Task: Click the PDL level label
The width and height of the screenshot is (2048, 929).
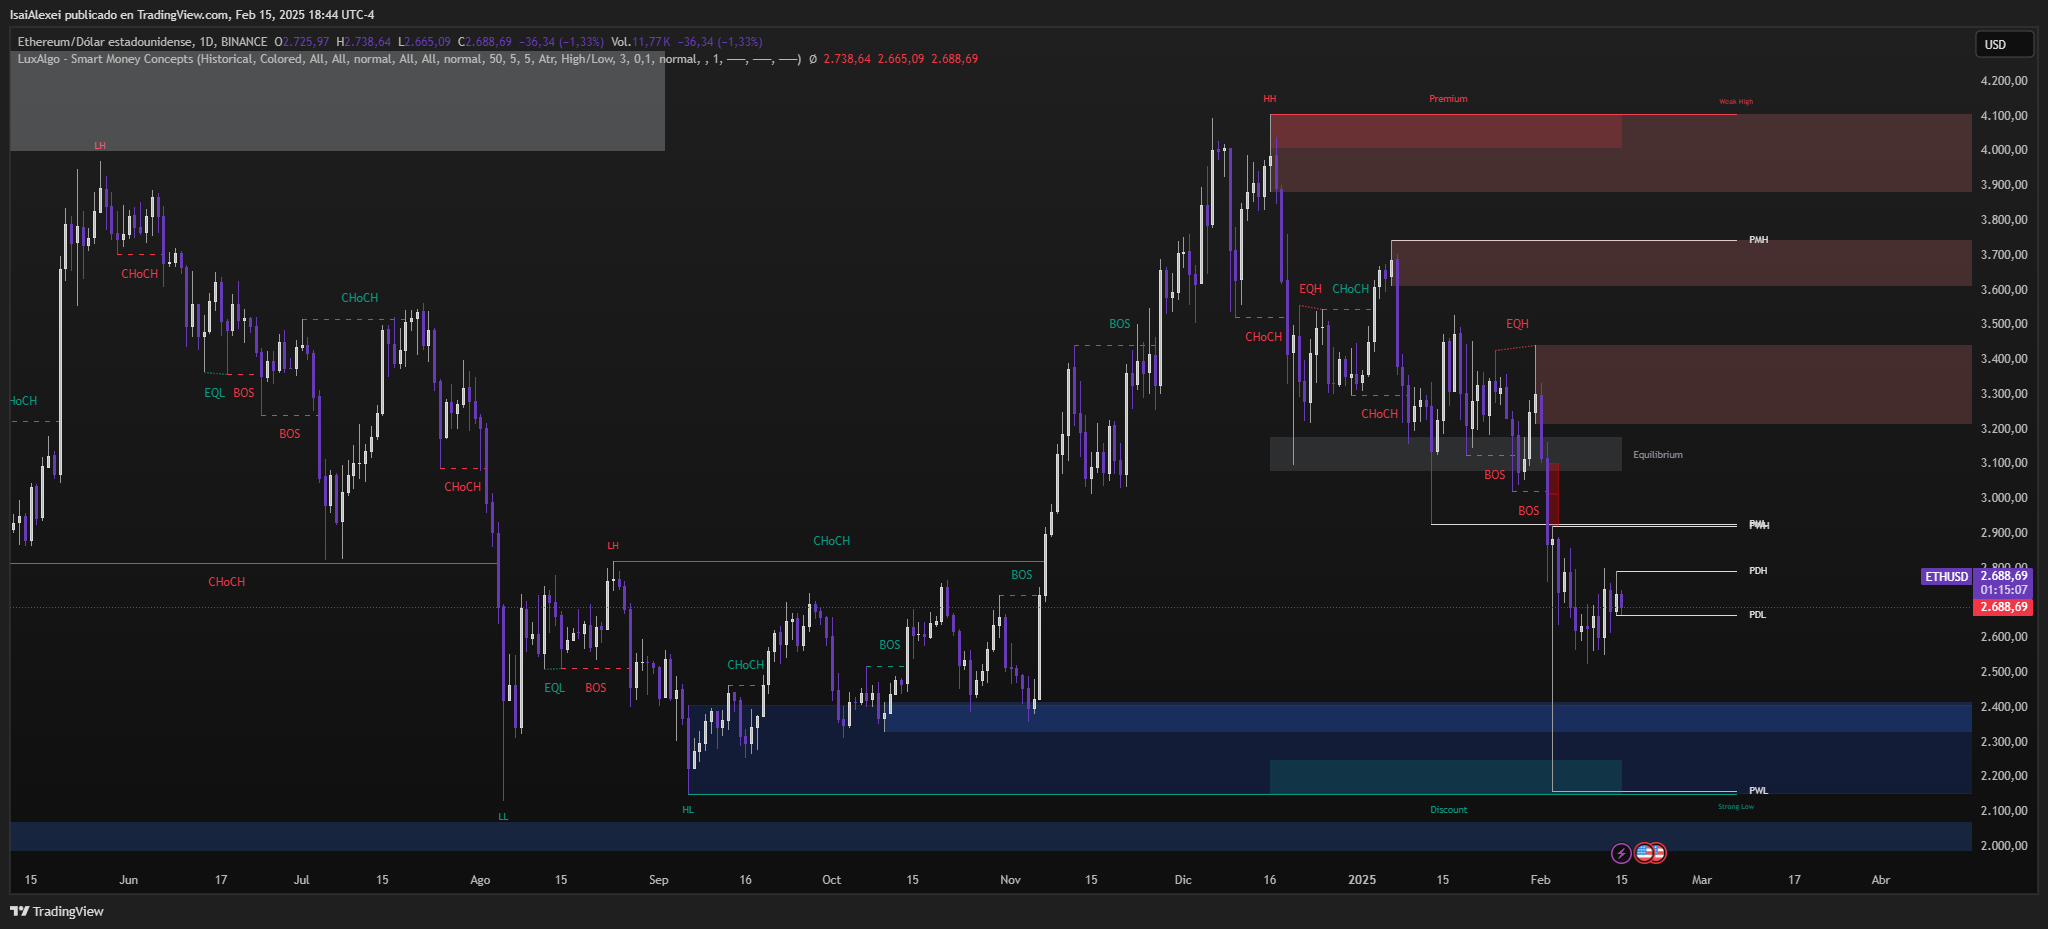Action: pos(1757,615)
